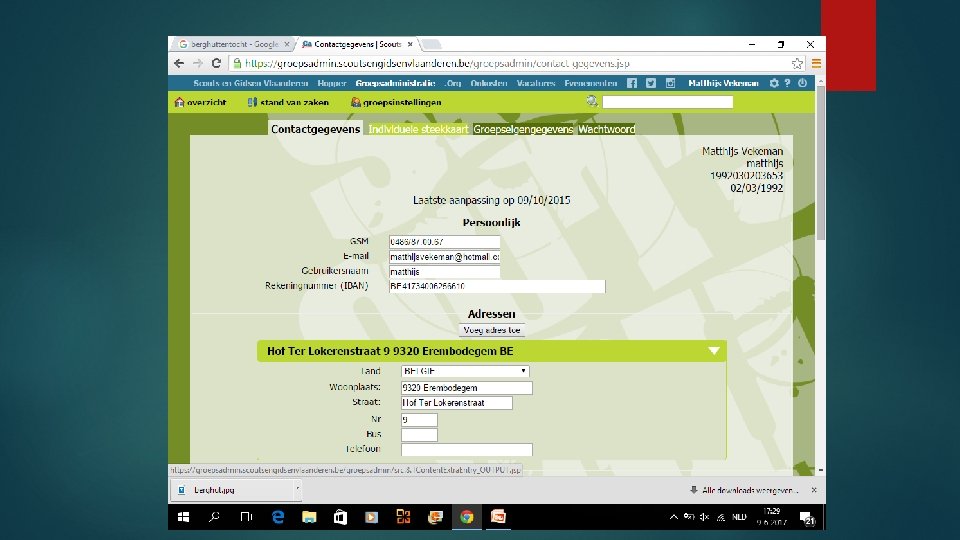Screen dimensions: 960x540
Task: Click the question mark help icon
Action: (x=787, y=83)
